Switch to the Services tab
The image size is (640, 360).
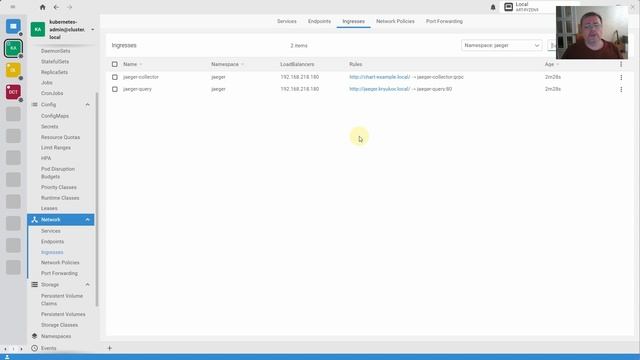(287, 21)
